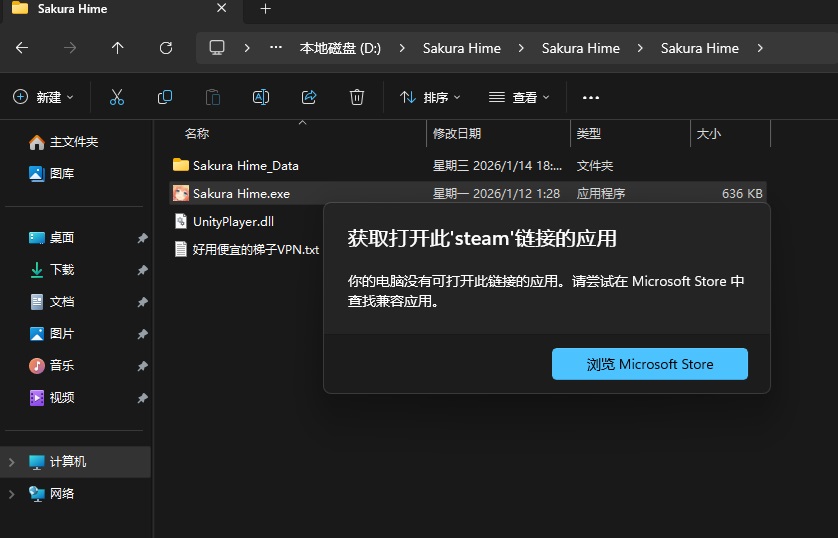The width and height of the screenshot is (838, 538).
Task: Click the computer monitor icon in address bar
Action: pyautogui.click(x=216, y=48)
